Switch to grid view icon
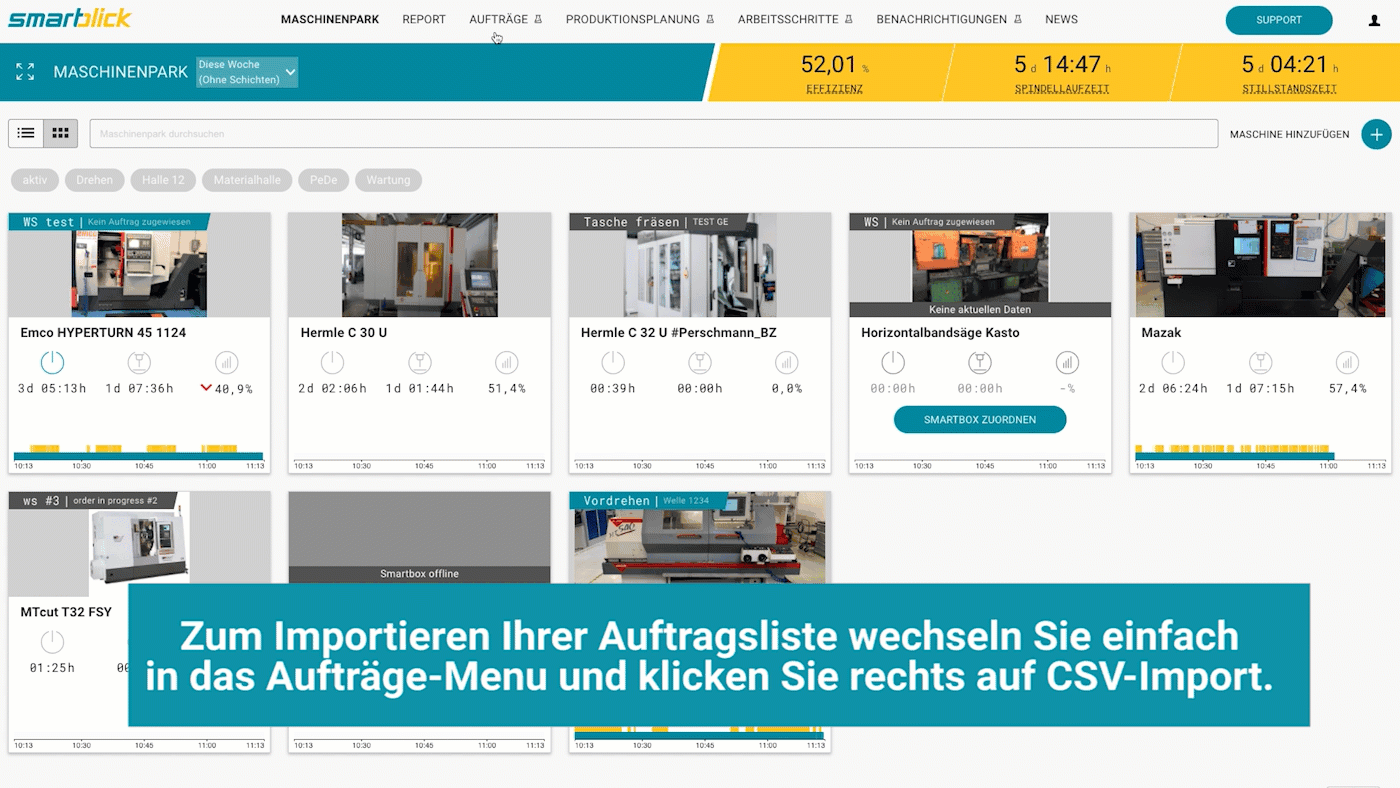Image resolution: width=1400 pixels, height=788 pixels. tap(60, 133)
